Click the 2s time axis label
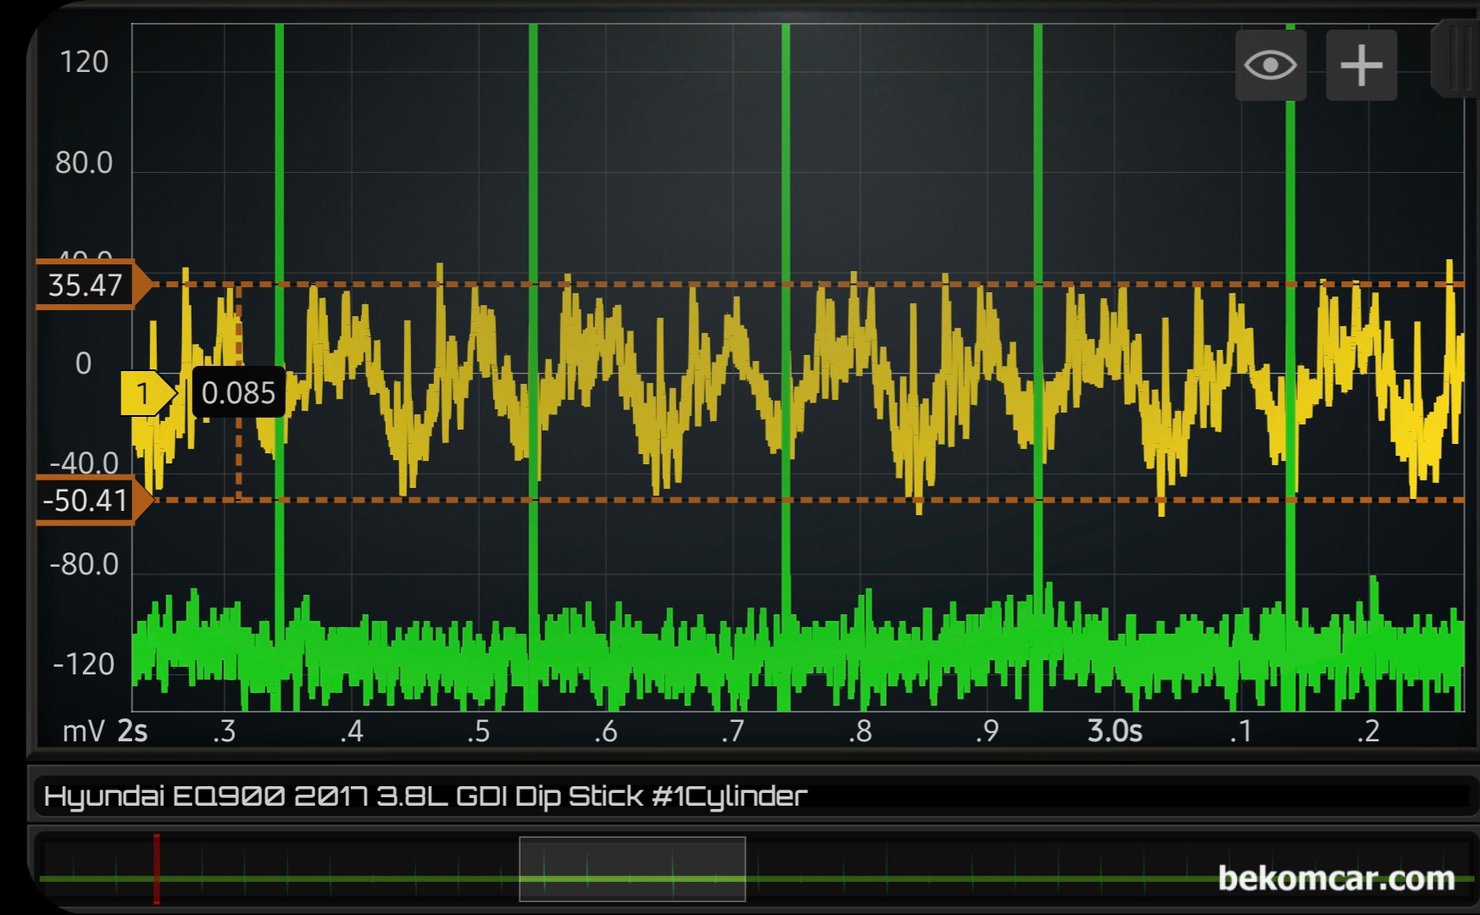 point(133,731)
